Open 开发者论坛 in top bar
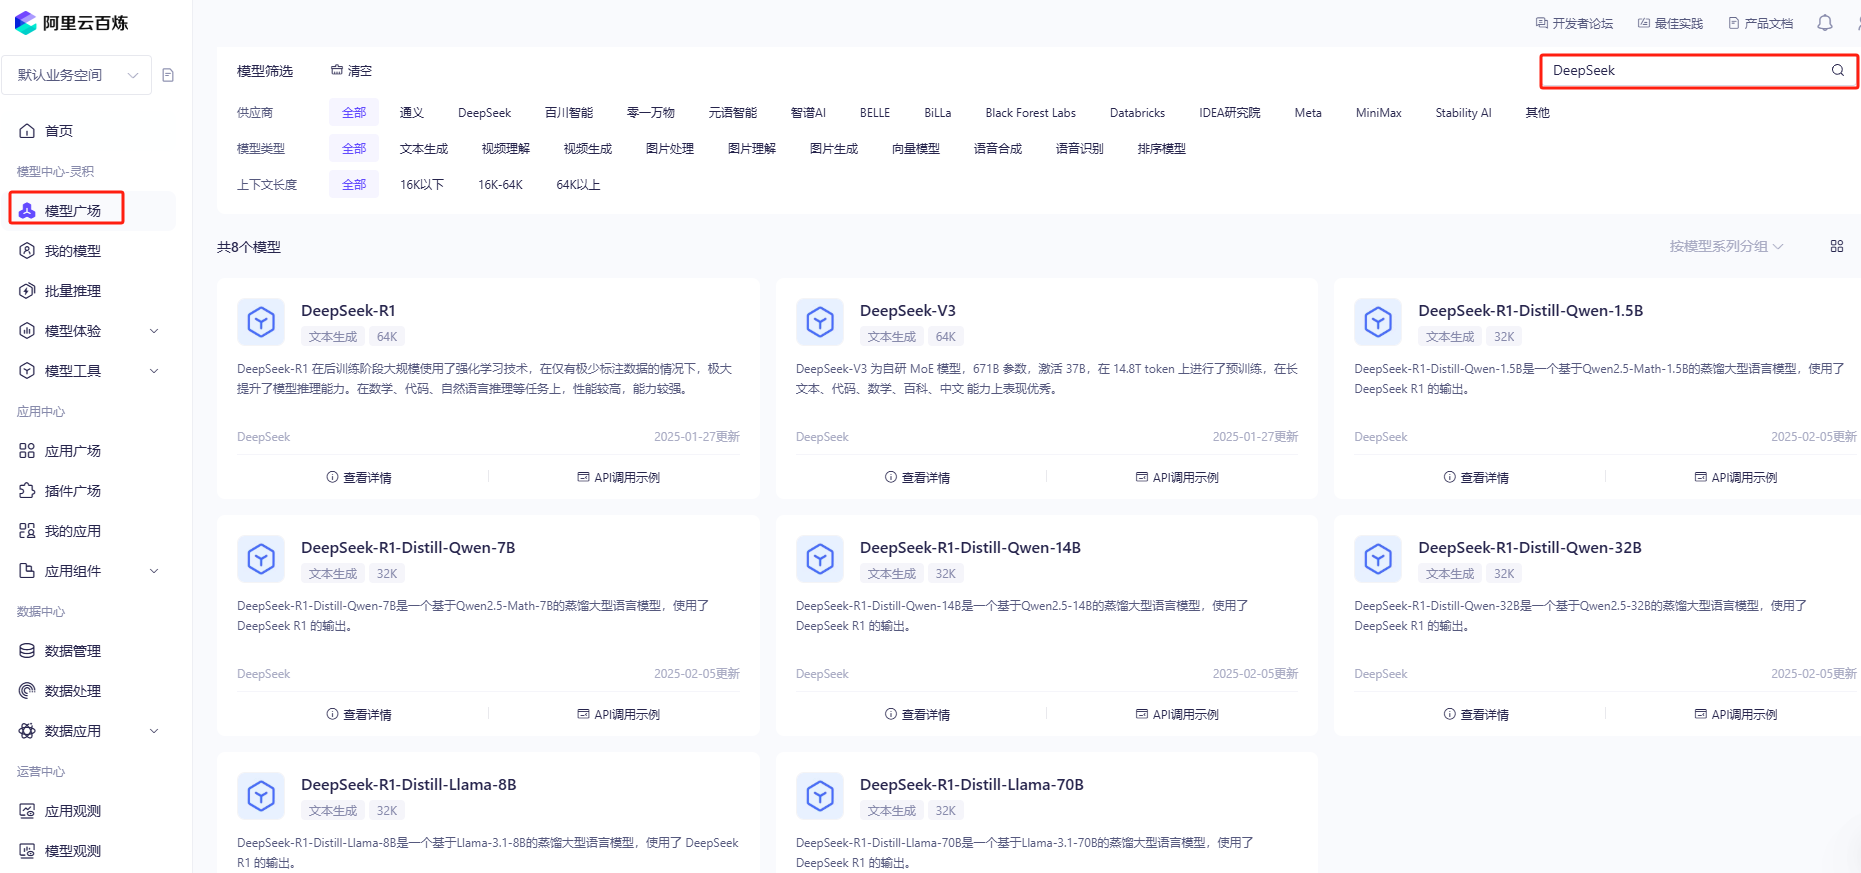The image size is (1861, 873). click(x=1574, y=23)
